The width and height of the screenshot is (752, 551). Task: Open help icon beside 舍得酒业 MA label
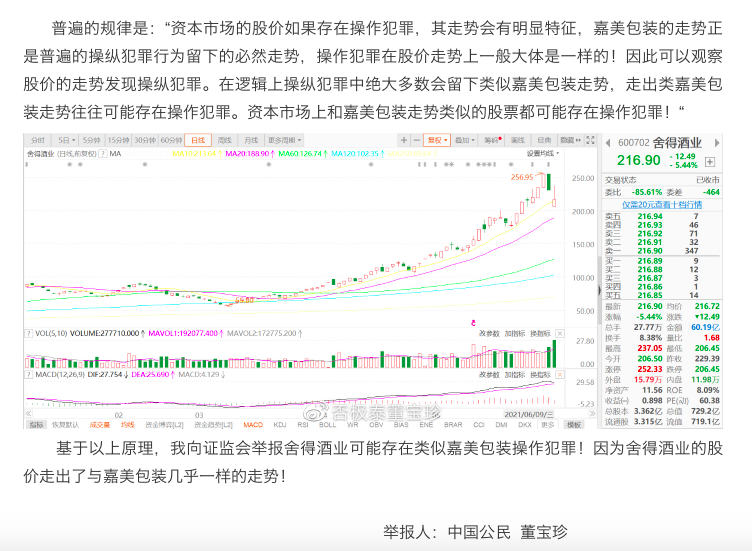(x=103, y=154)
